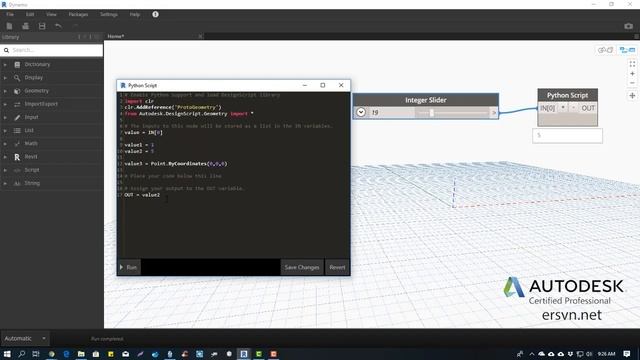Viewport: 640px width, 360px height.
Task: Open the View menu
Action: 51,14
